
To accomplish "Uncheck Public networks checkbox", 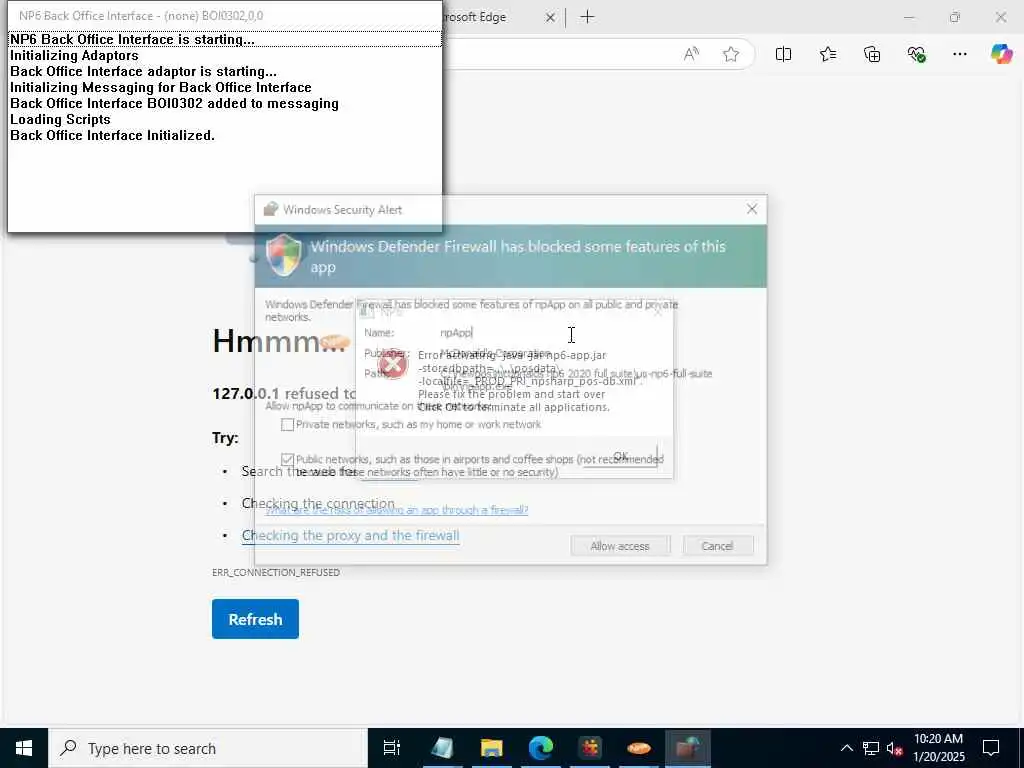I will (287, 459).
